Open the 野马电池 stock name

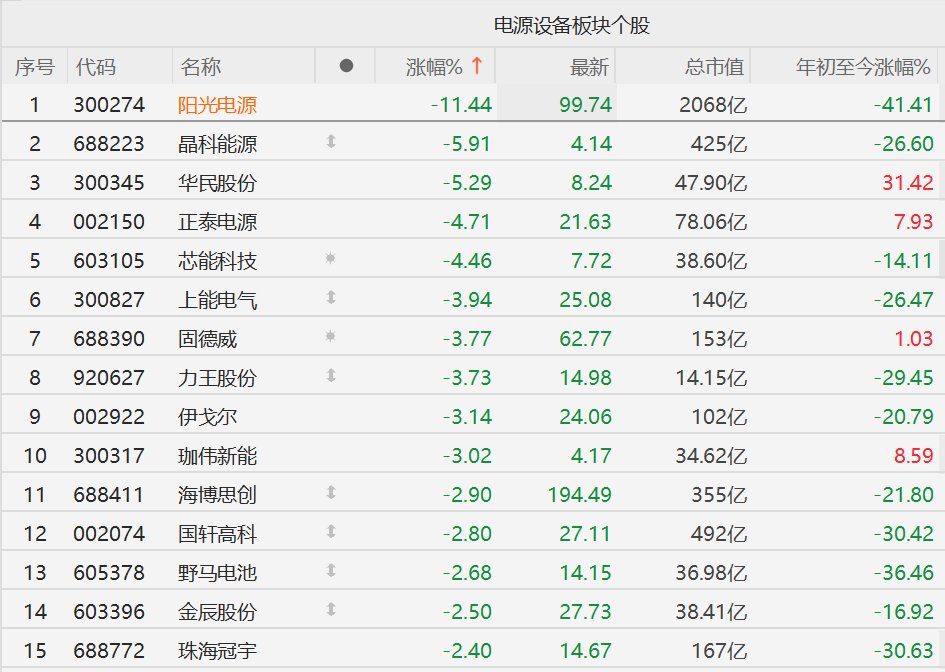click(218, 573)
